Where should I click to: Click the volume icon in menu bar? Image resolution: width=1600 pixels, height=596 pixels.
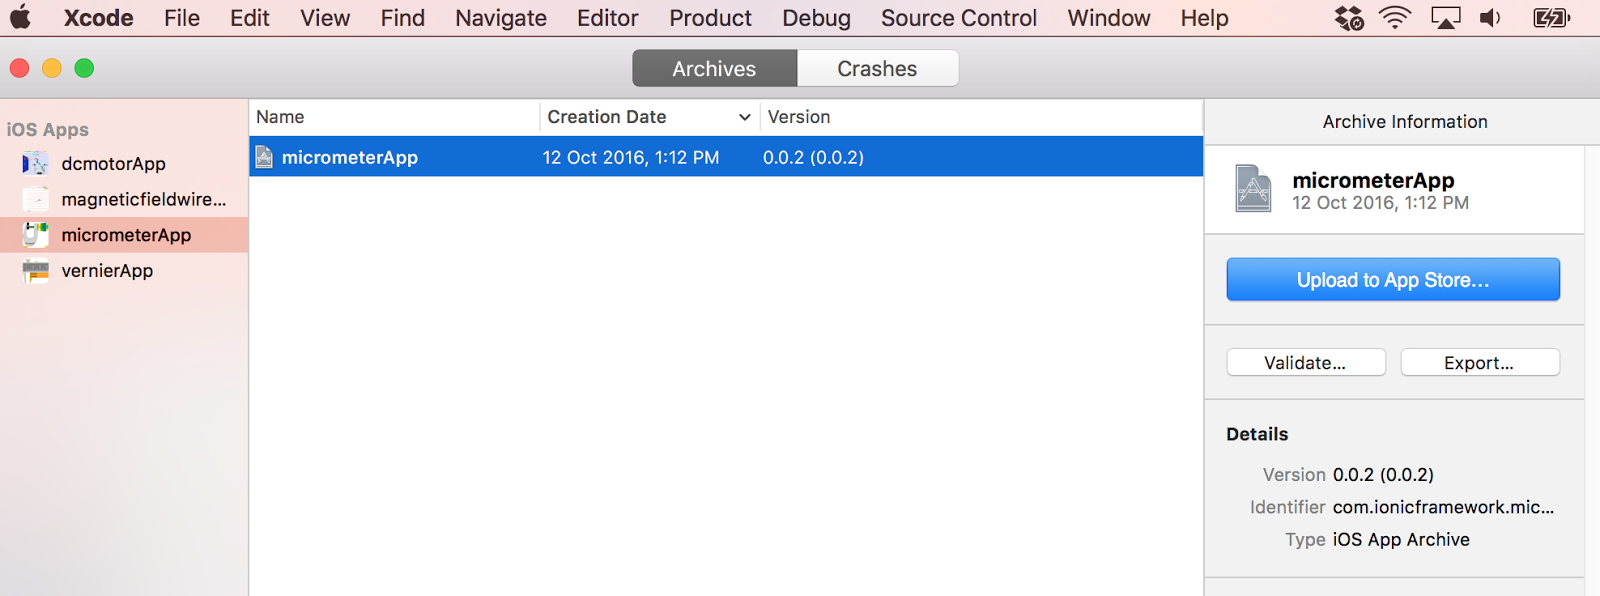pos(1490,18)
